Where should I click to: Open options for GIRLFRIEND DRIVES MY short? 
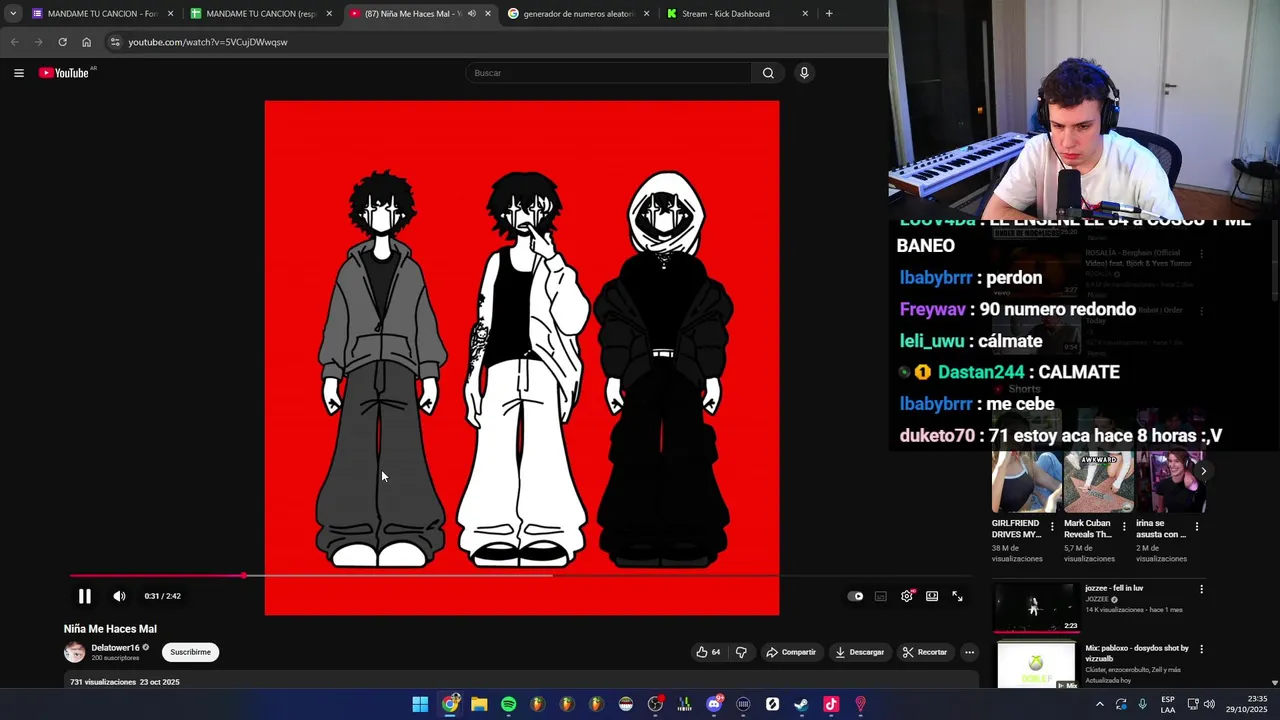pos(1052,526)
